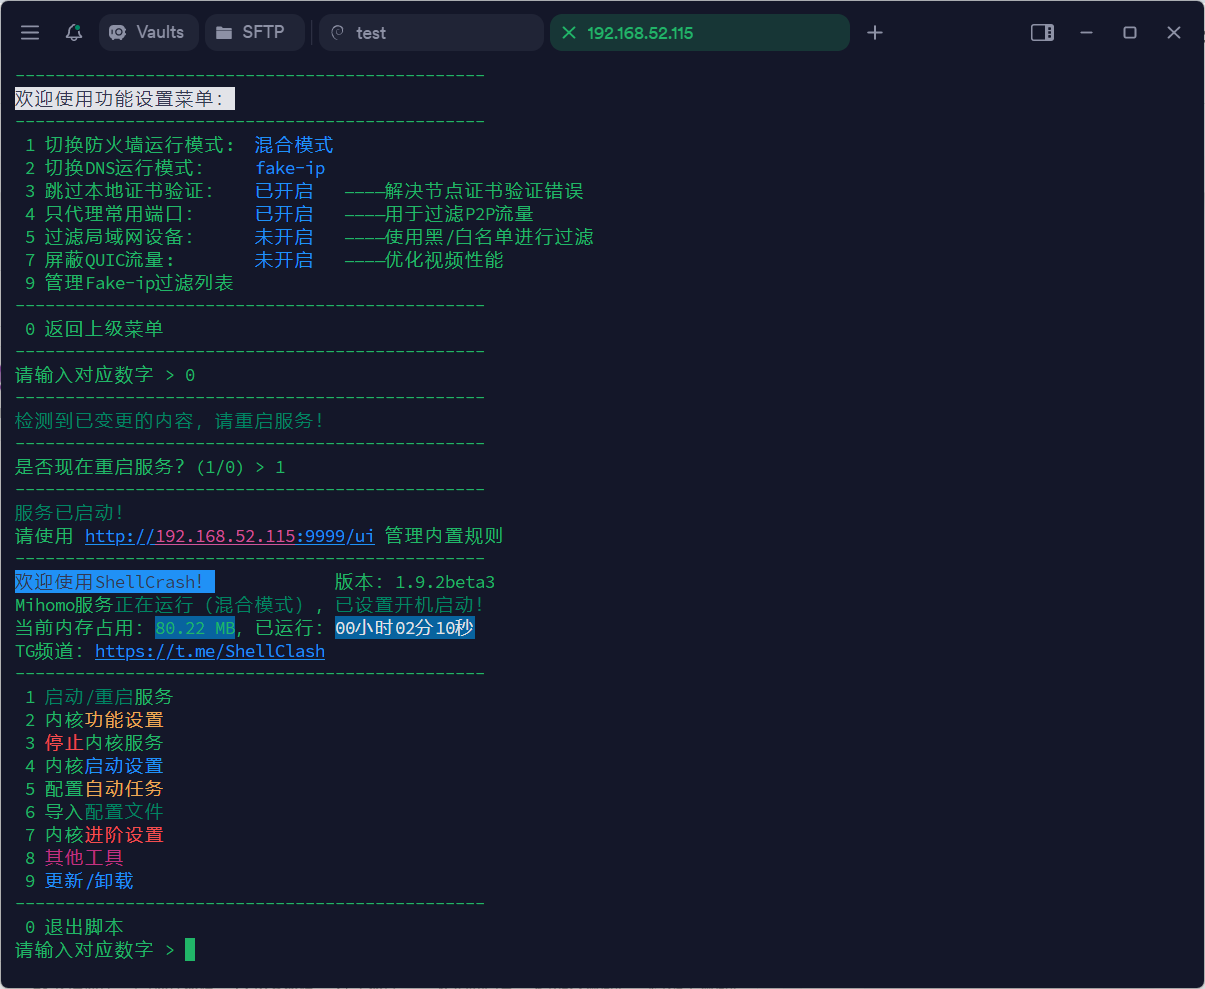Open the notifications bell
This screenshot has height=989, width=1205.
coord(72,32)
